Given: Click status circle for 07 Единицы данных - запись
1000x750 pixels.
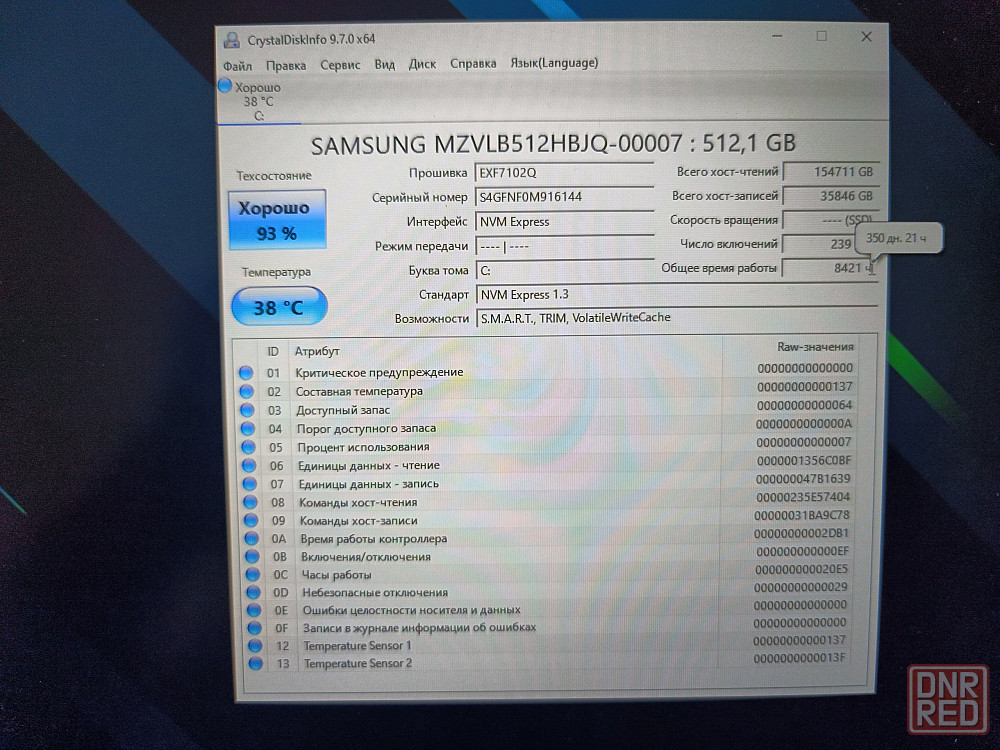Looking at the screenshot, I should pos(250,483).
